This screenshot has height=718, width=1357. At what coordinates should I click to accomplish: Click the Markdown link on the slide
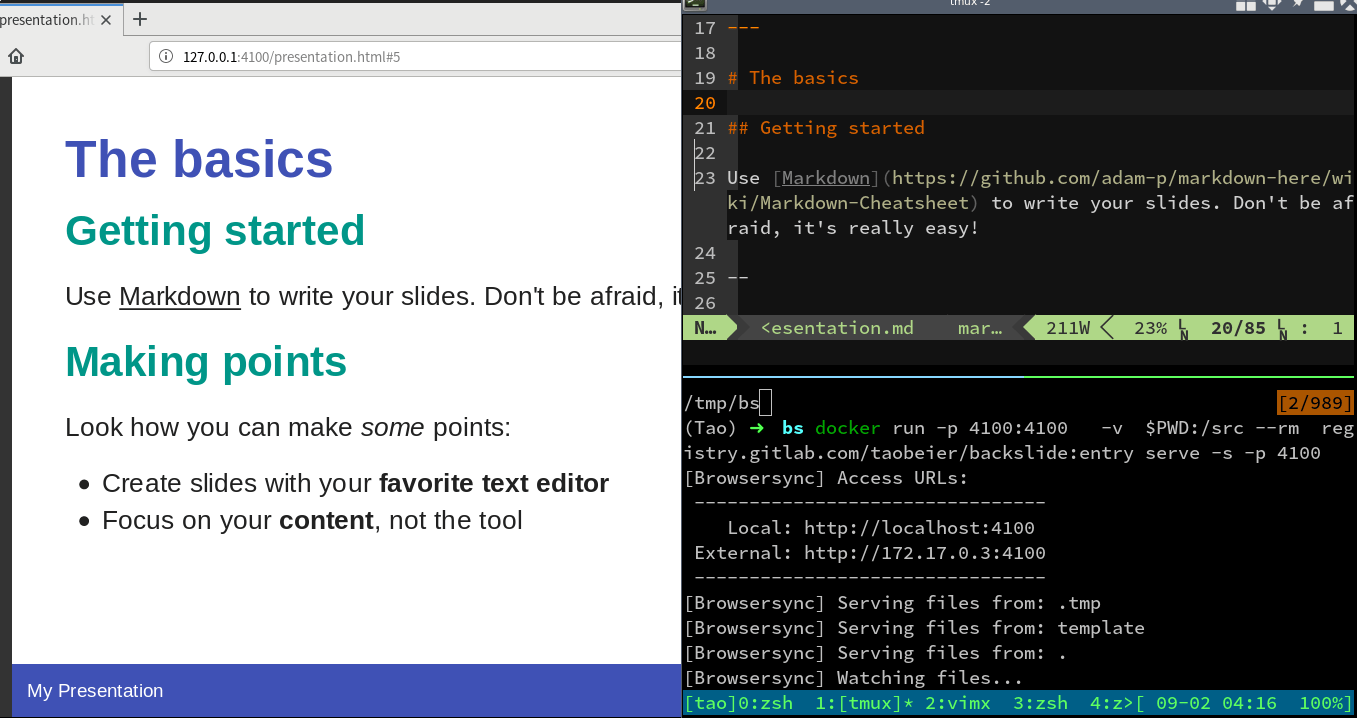[x=179, y=296]
